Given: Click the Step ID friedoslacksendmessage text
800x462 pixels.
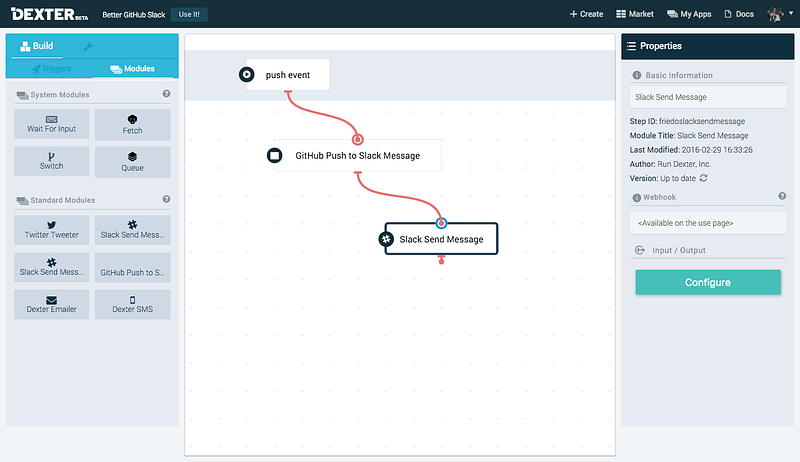Looking at the screenshot, I should coord(687,121).
